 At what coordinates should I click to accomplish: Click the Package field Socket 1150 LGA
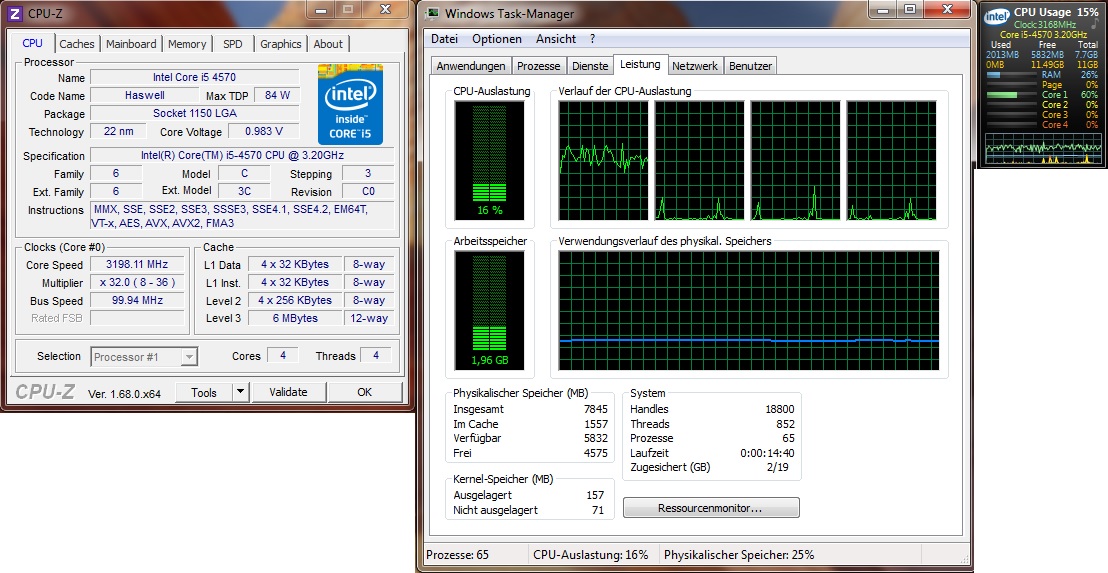pyautogui.click(x=194, y=113)
